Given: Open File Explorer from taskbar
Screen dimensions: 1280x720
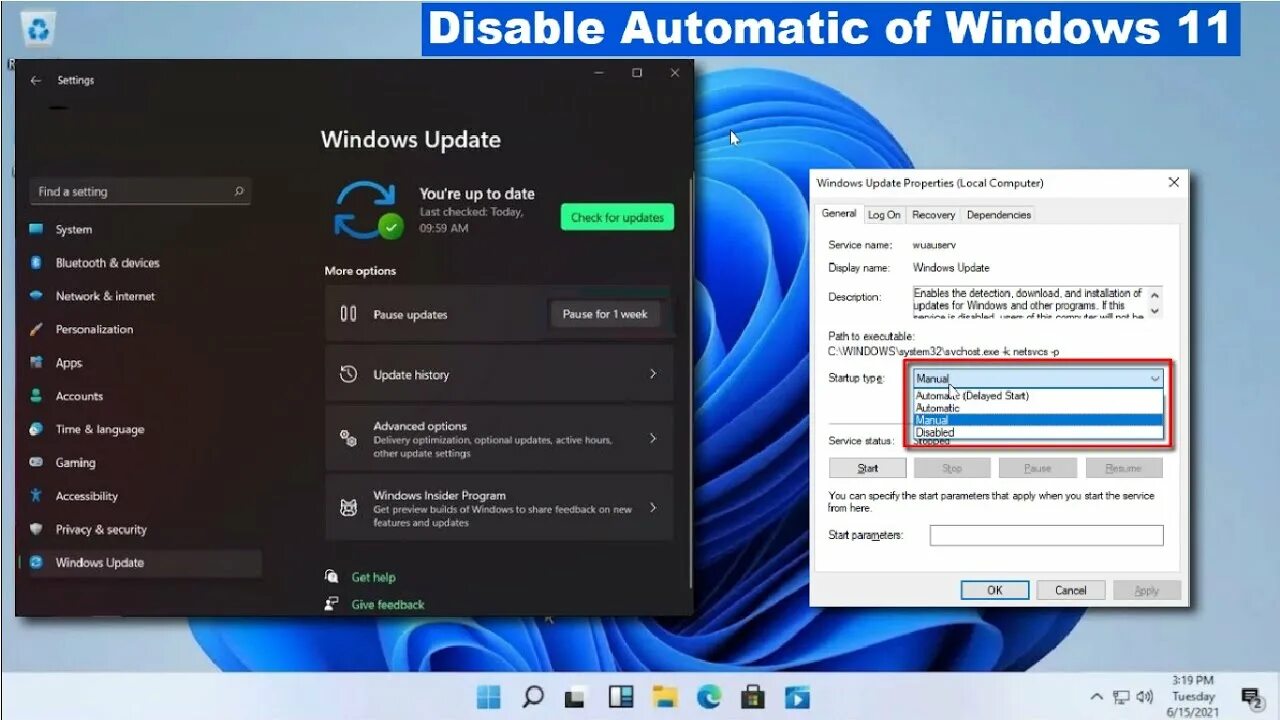Looking at the screenshot, I should pyautogui.click(x=665, y=697).
